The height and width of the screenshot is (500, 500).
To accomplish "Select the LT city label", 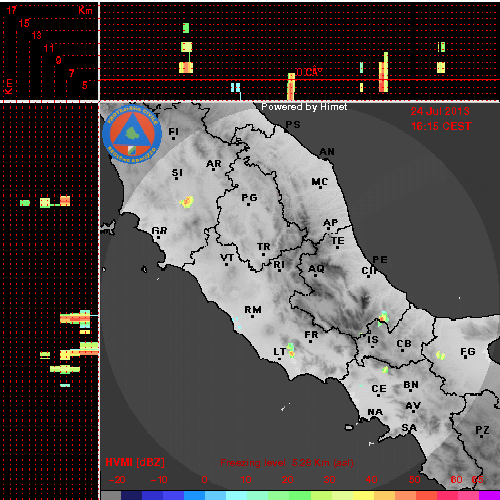I will (x=279, y=352).
